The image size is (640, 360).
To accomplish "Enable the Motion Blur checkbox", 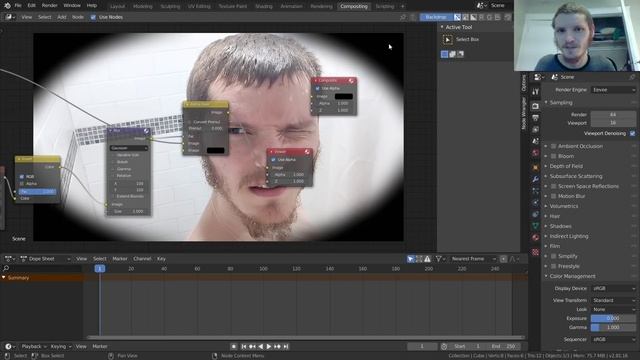I will pyautogui.click(x=553, y=196).
